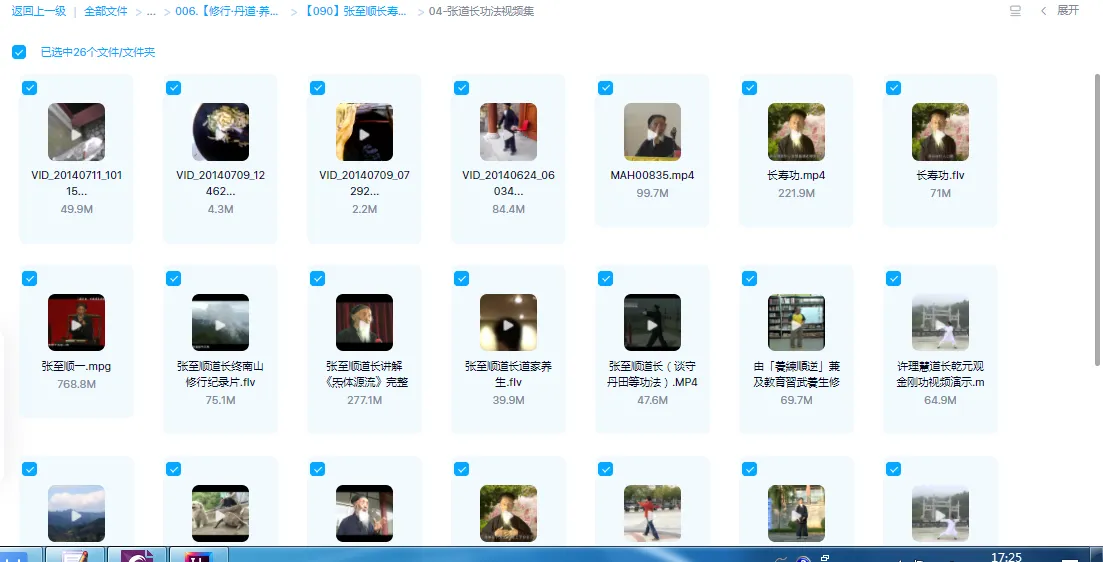
Task: Toggle the select-all files checkbox
Action: [x=19, y=52]
